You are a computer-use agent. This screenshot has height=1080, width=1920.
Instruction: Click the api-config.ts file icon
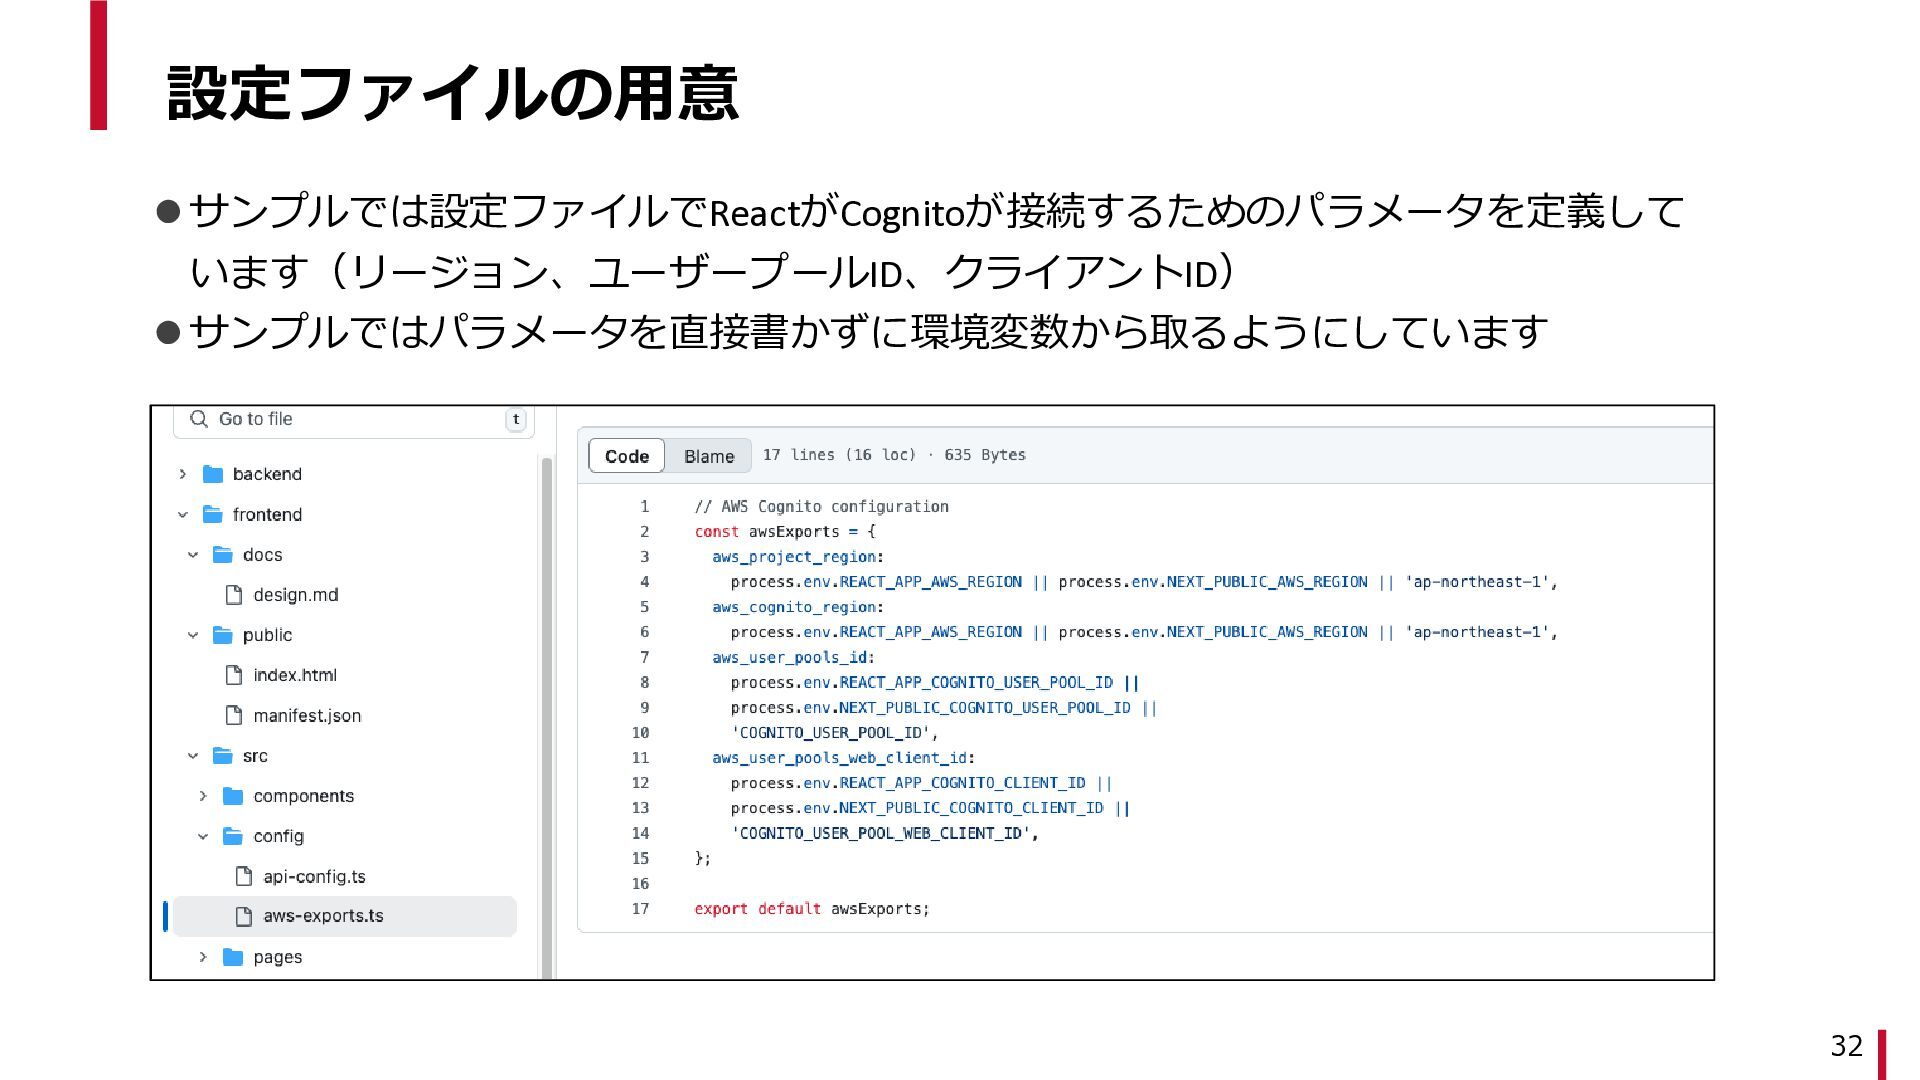244,876
